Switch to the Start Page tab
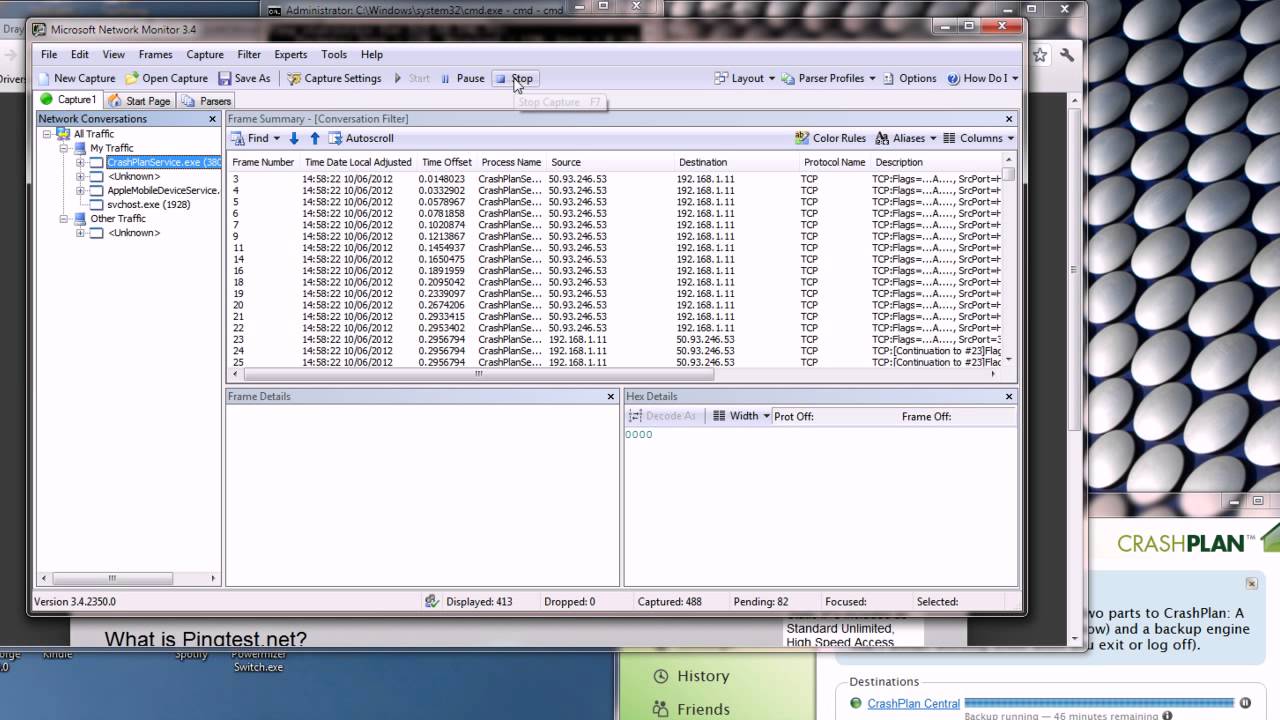The height and width of the screenshot is (720, 1280). (139, 100)
